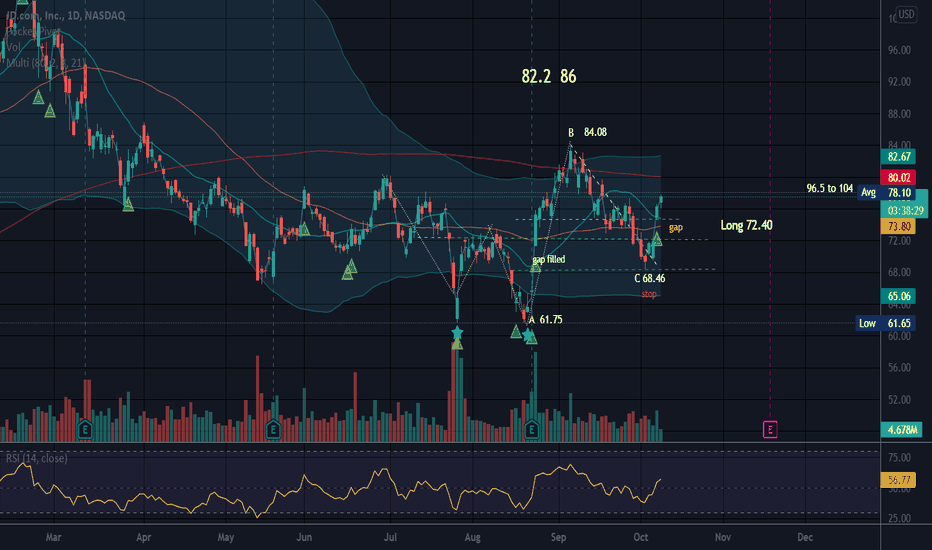
Task: Click the May label on time axis
Action: tap(226, 537)
